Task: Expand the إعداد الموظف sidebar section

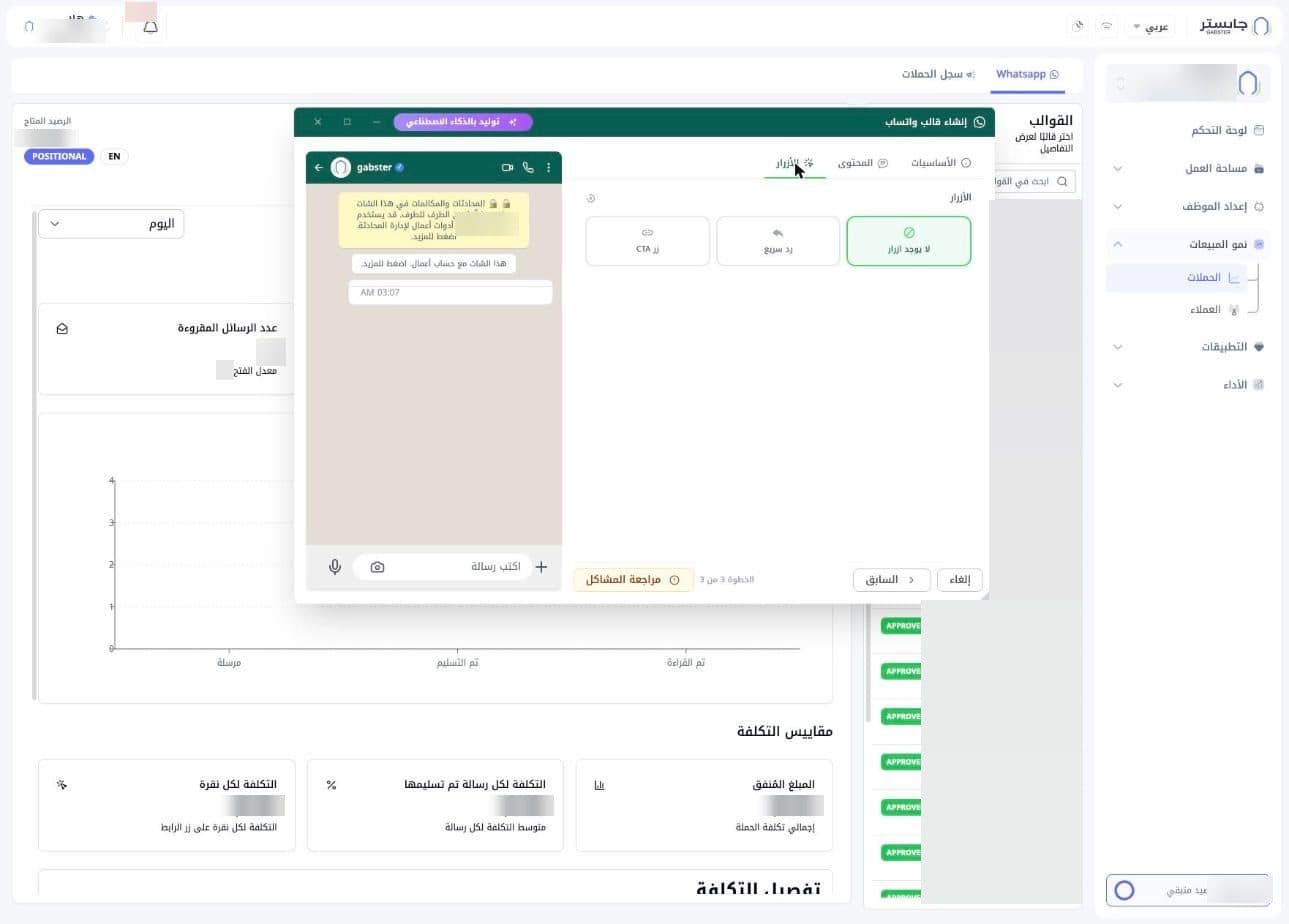Action: (x=1188, y=206)
